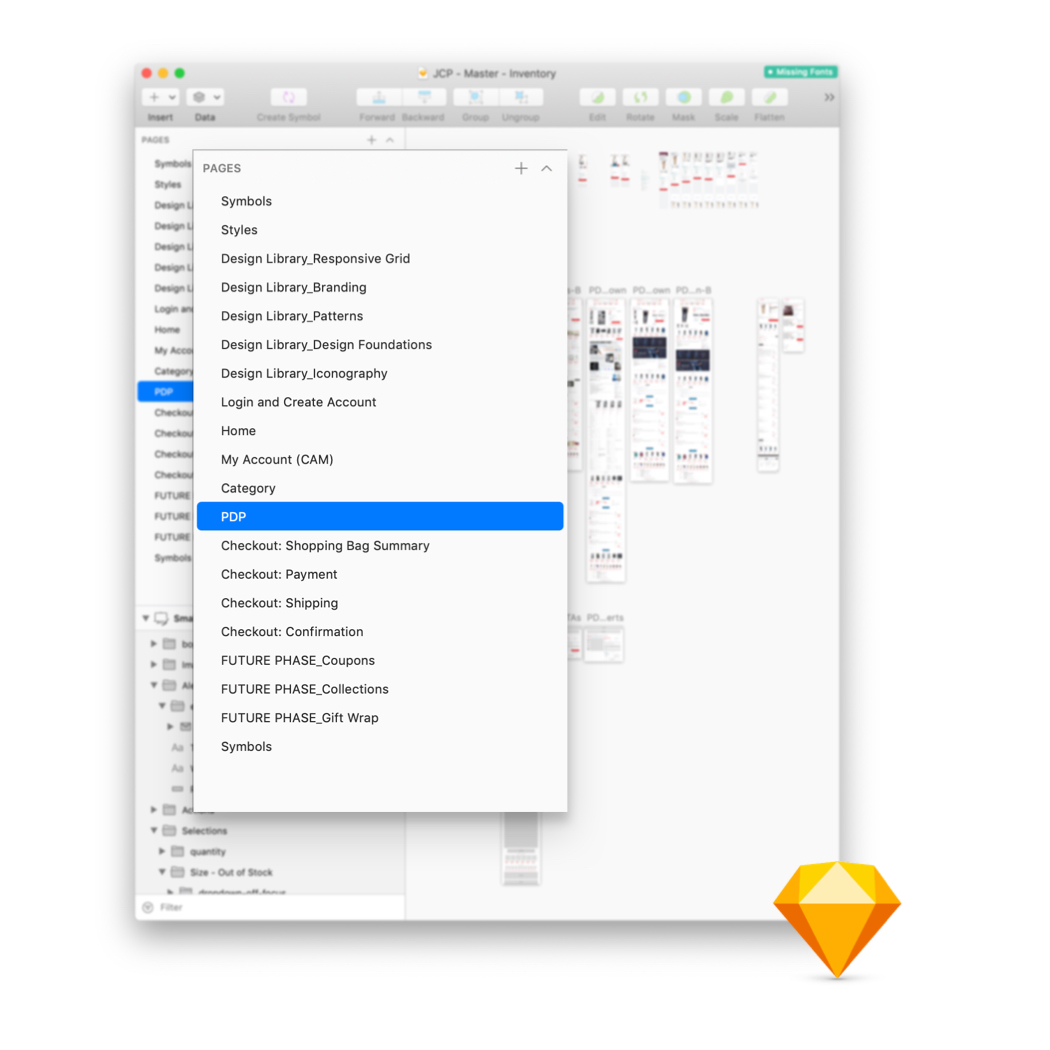
Task: Select the Rotate tool
Action: click(x=640, y=97)
